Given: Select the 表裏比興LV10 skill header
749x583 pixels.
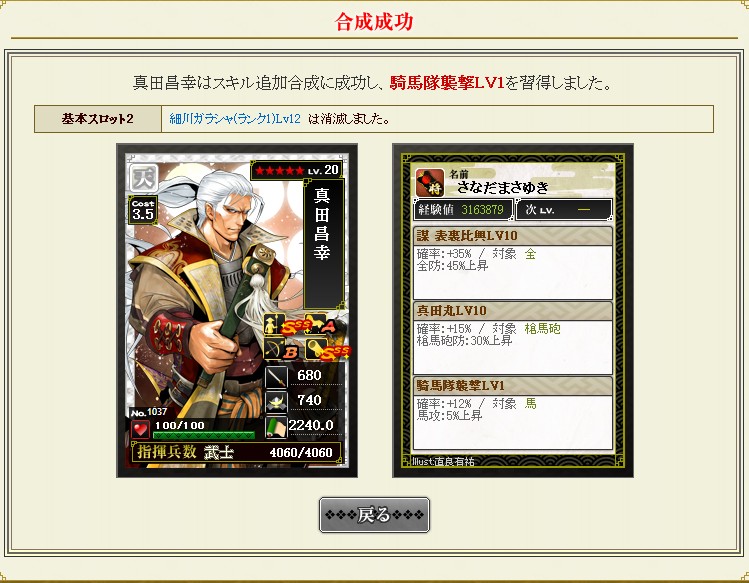Looking at the screenshot, I should (x=513, y=236).
